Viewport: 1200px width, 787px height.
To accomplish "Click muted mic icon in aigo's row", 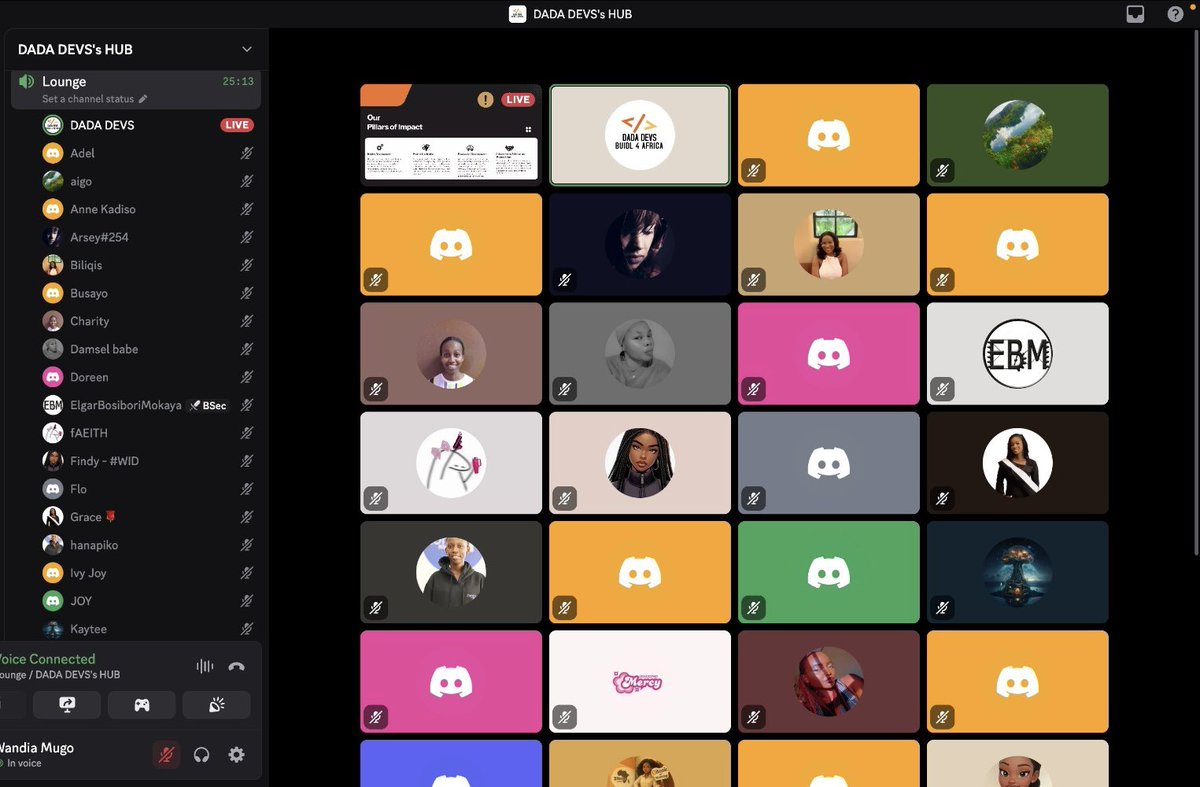I will 246,181.
